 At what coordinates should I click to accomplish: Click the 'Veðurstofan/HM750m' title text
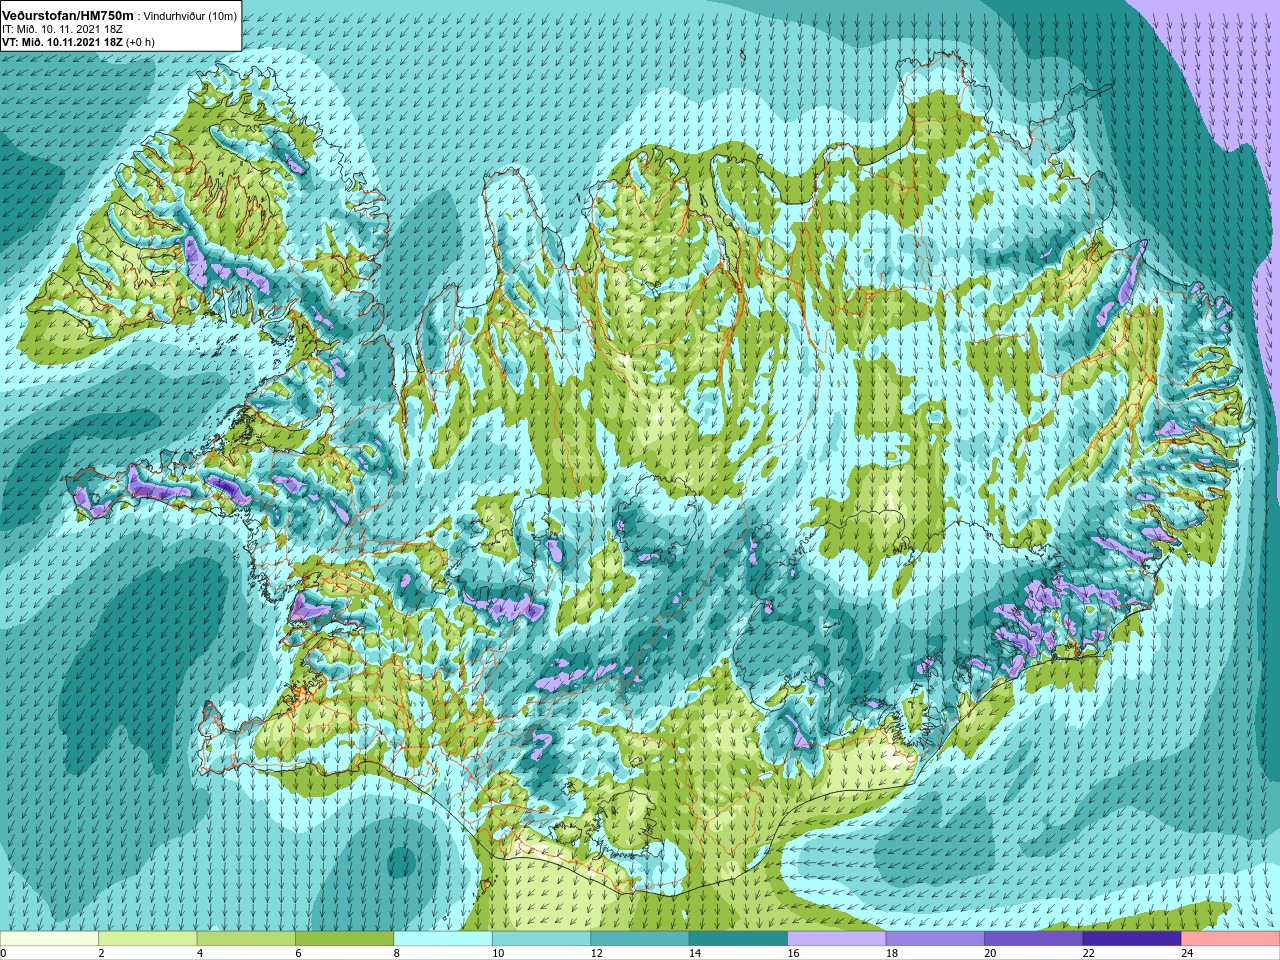tap(68, 16)
